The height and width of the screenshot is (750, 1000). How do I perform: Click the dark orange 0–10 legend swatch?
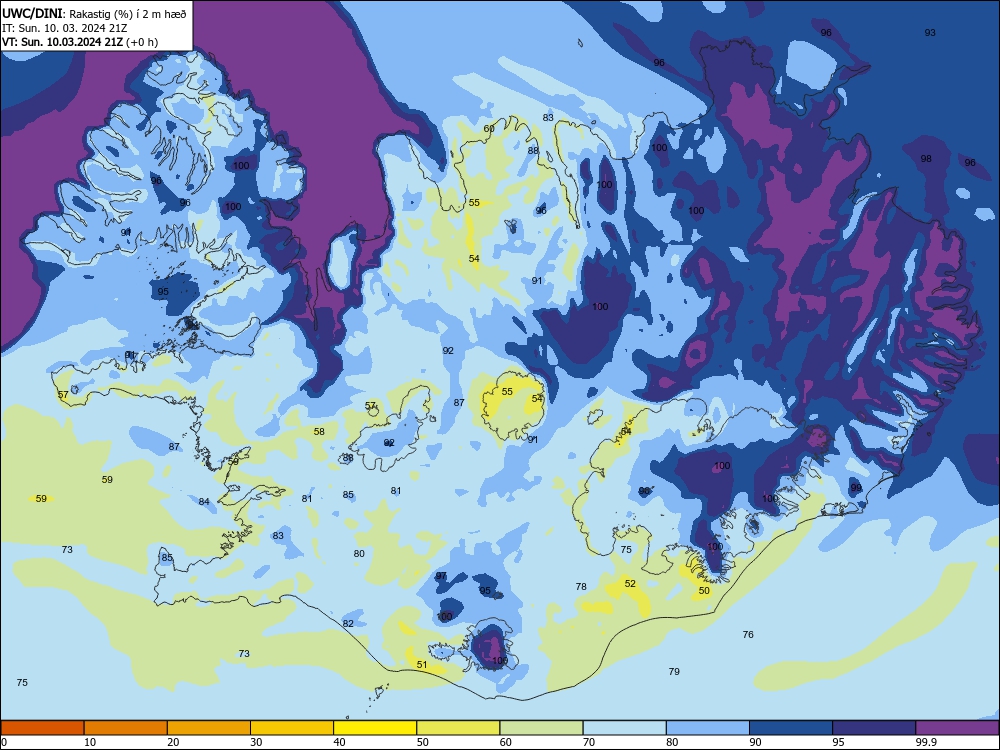[x=42, y=728]
